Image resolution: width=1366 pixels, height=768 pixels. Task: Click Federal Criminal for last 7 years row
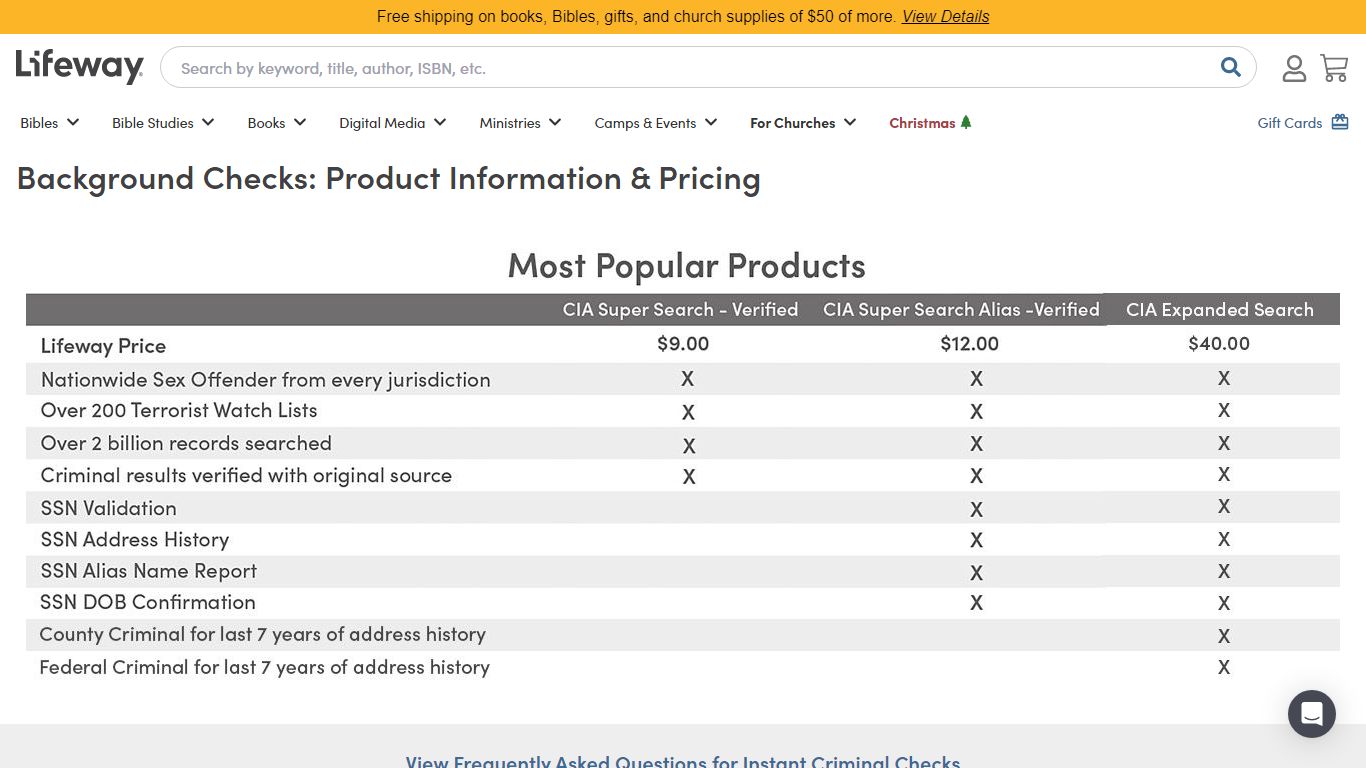(x=265, y=667)
